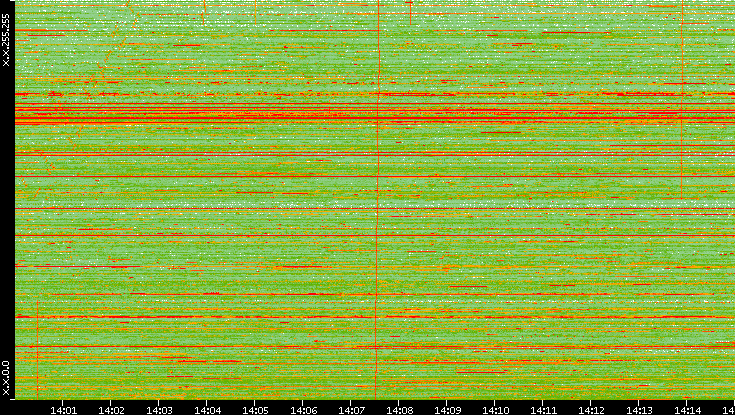
Task: Select the 14:12 time axis label
Action: point(591,410)
